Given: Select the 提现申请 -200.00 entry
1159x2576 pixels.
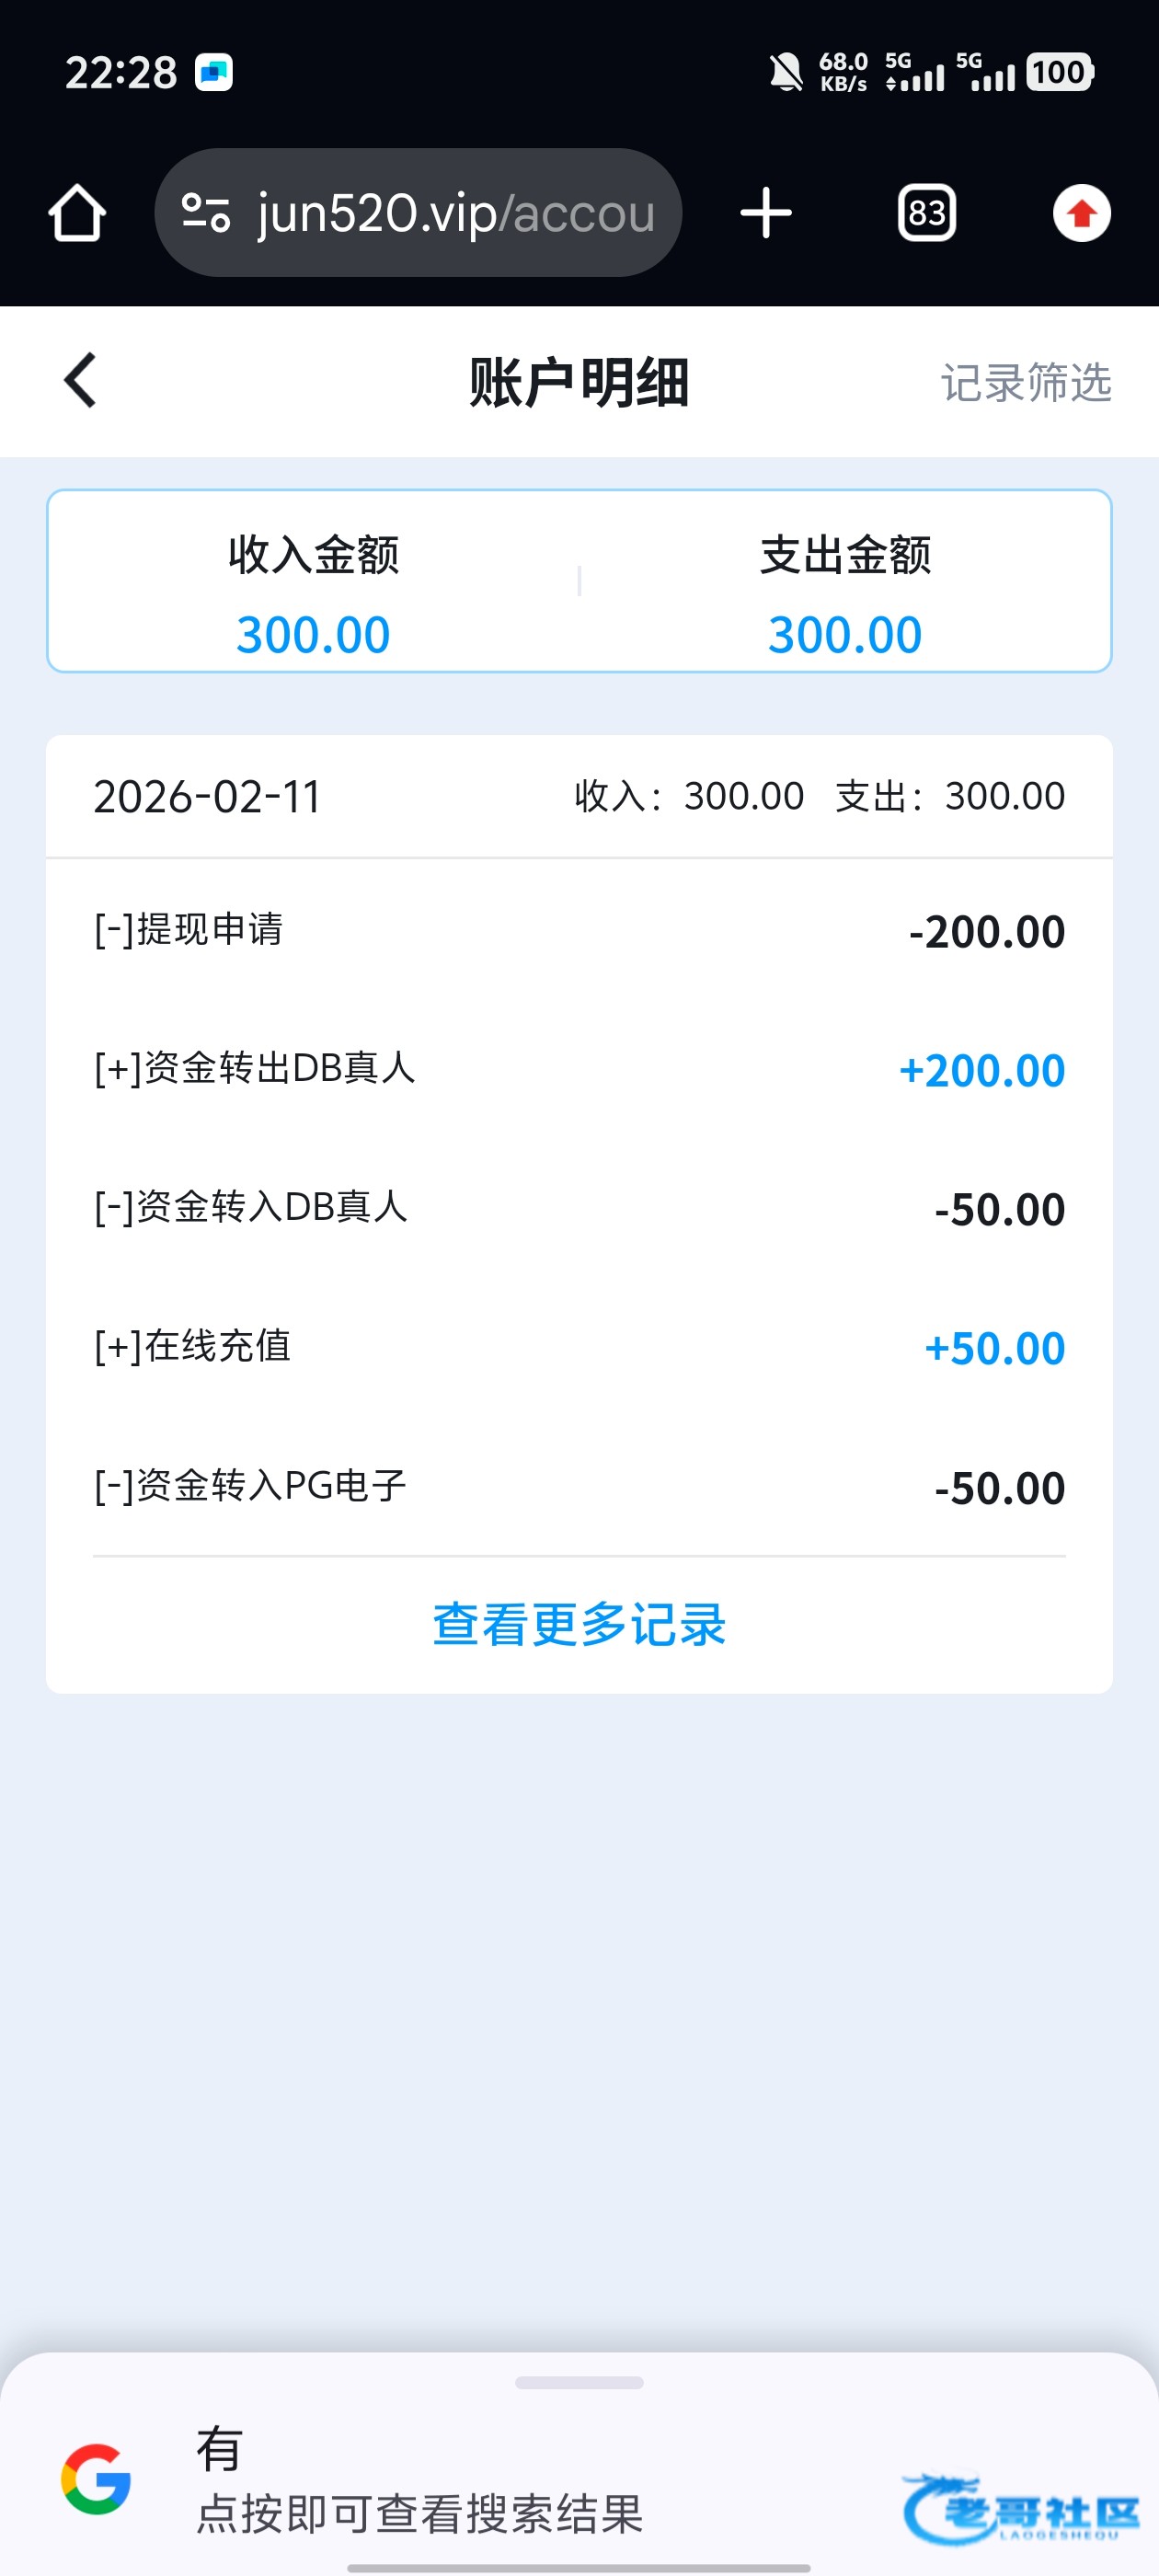Looking at the screenshot, I should 579,930.
